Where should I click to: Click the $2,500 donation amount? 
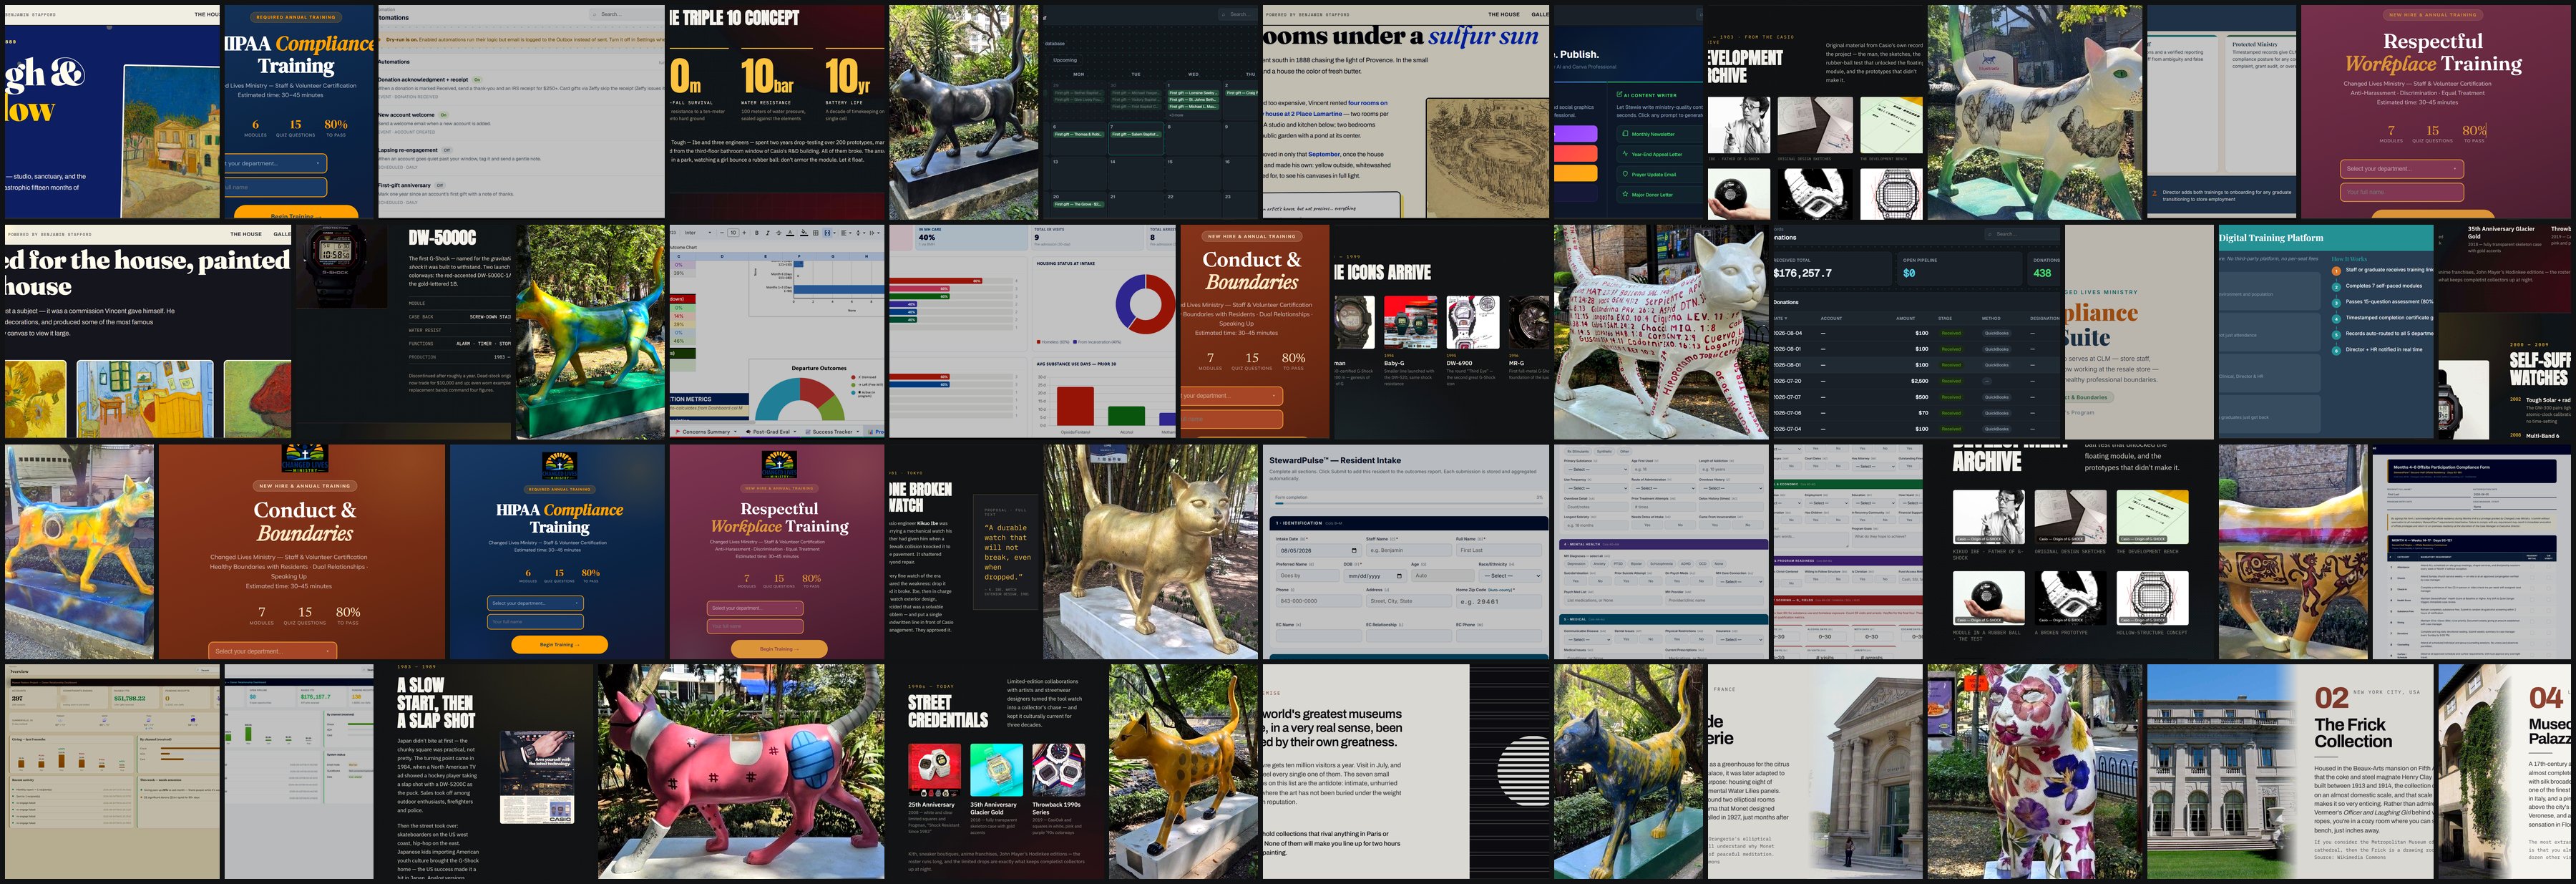(1920, 382)
